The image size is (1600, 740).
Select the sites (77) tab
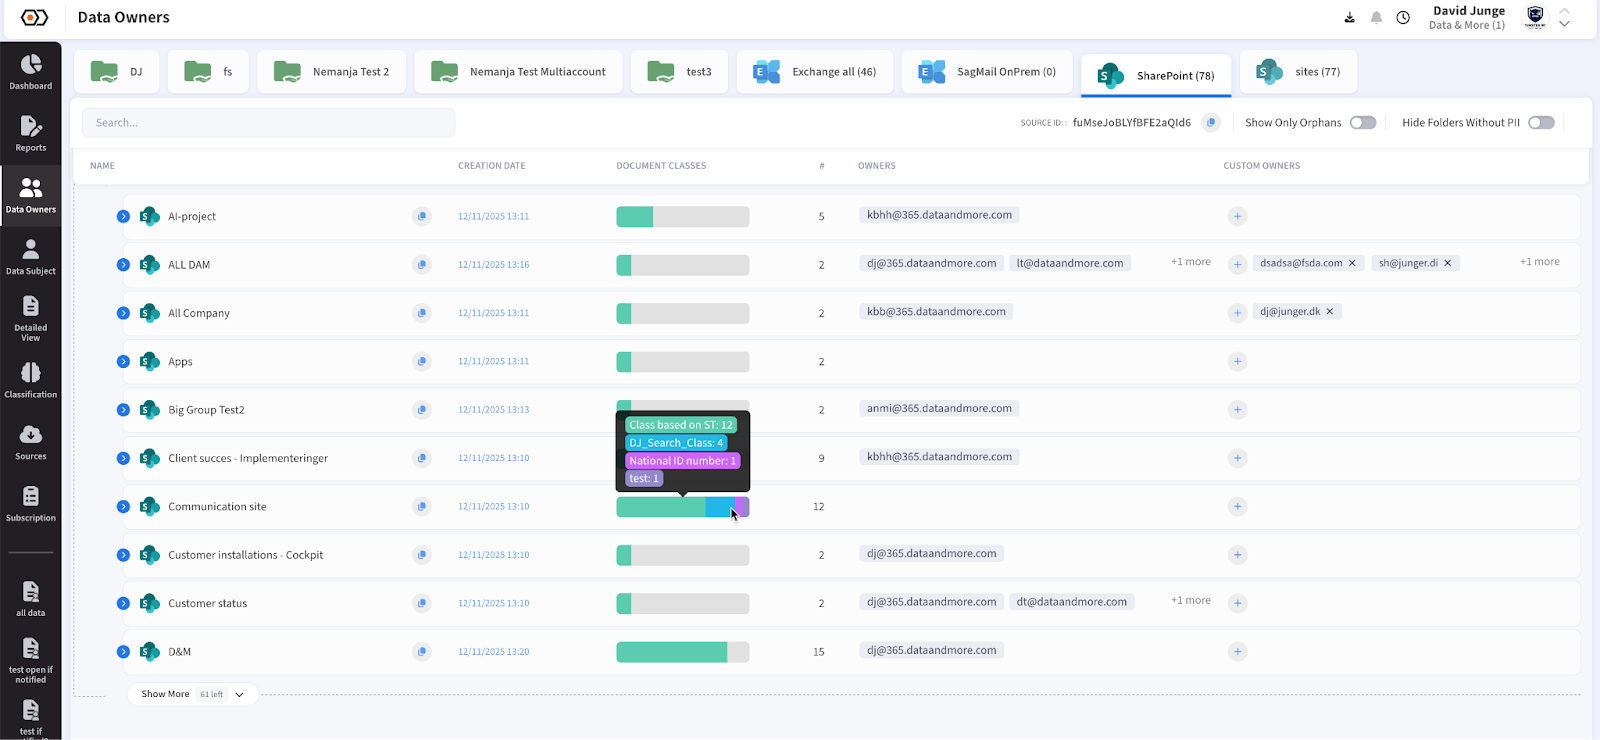1298,72
